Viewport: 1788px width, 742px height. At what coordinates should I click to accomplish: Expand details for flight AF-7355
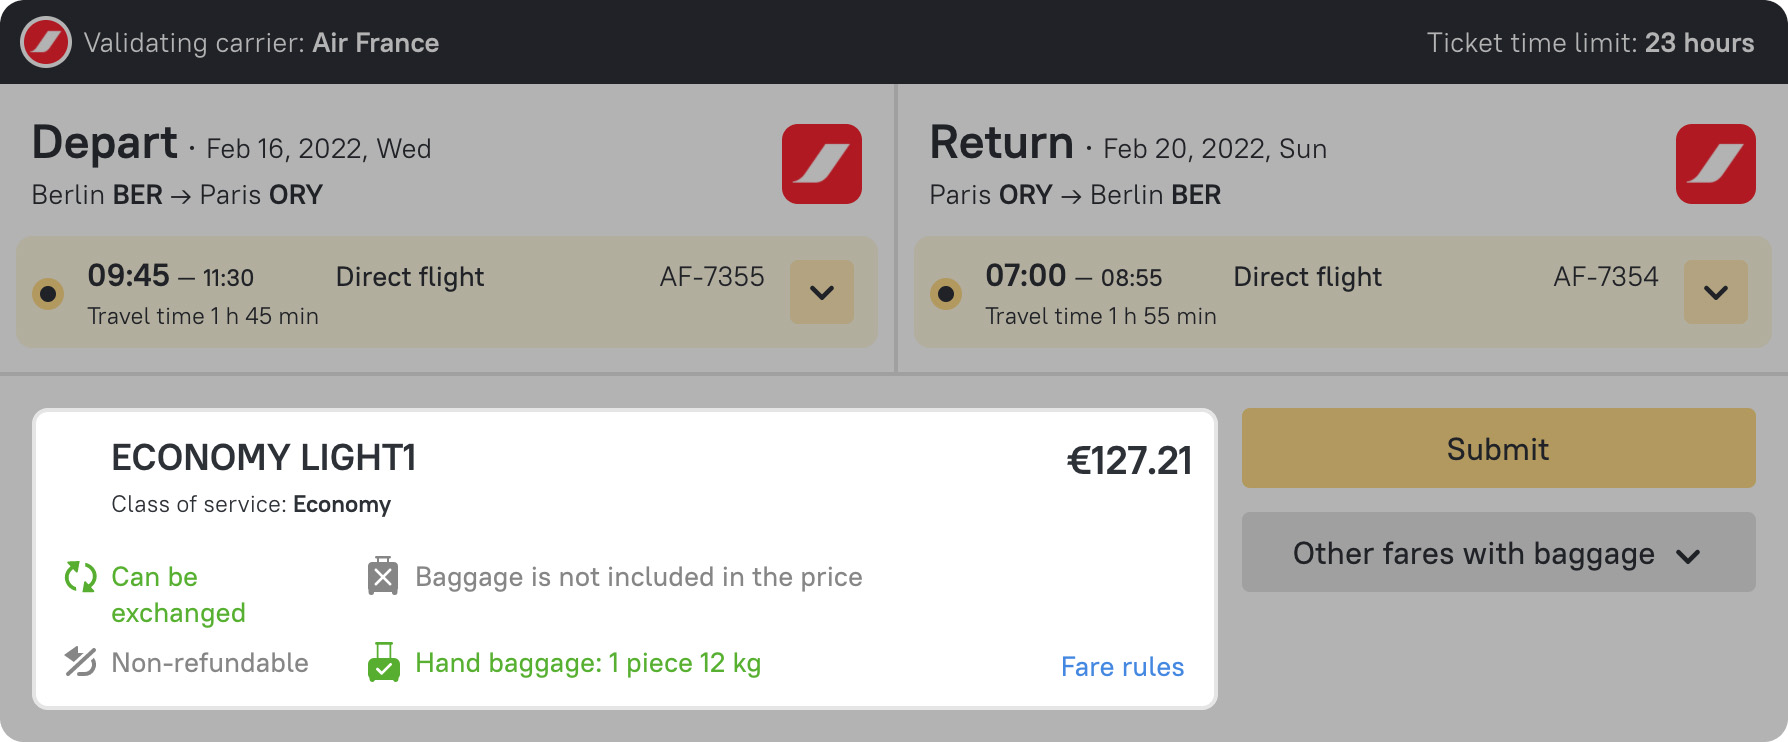click(822, 292)
